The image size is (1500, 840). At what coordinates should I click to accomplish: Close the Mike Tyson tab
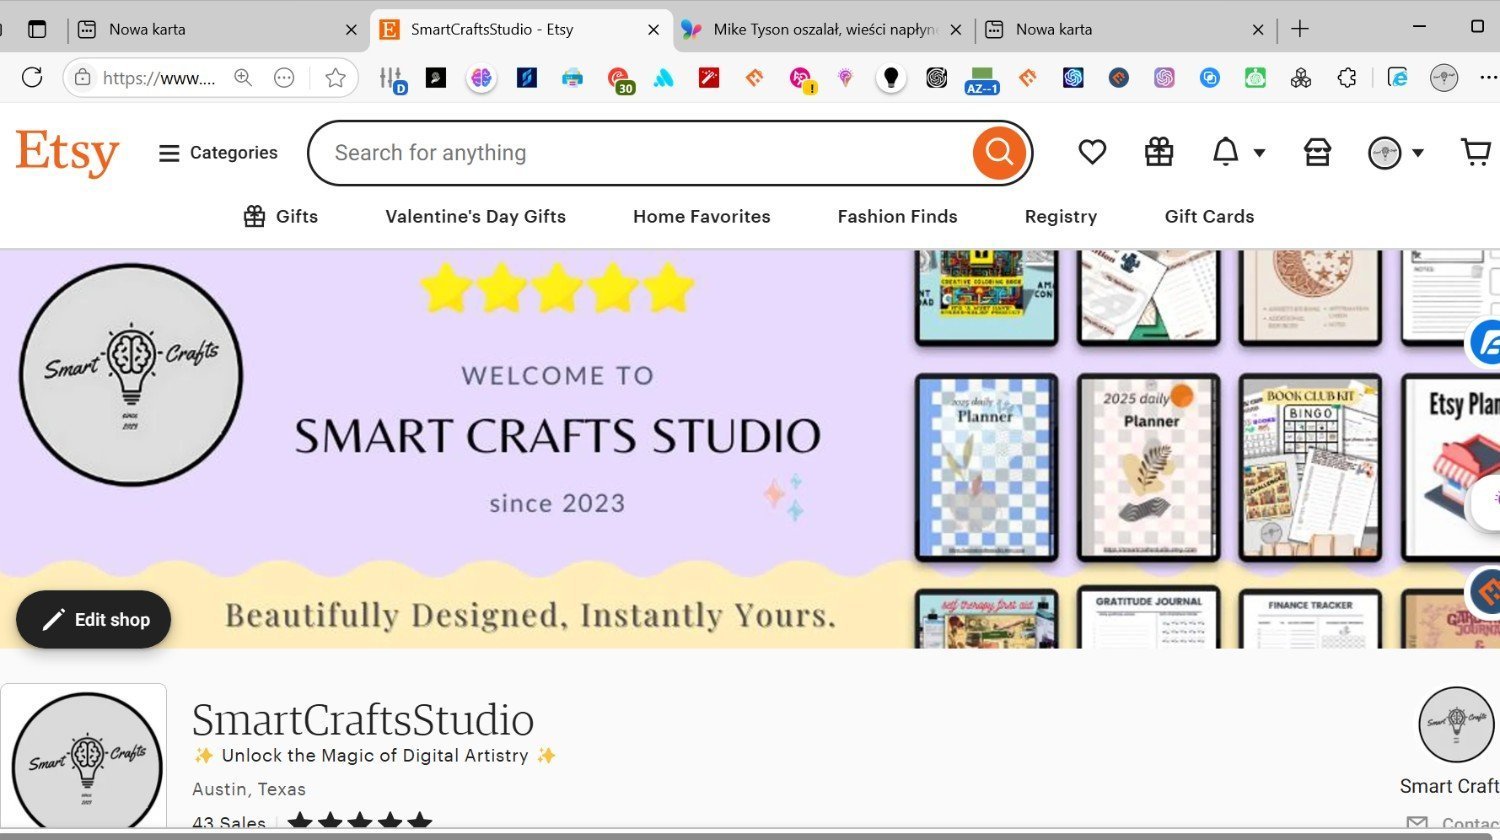[x=955, y=30]
